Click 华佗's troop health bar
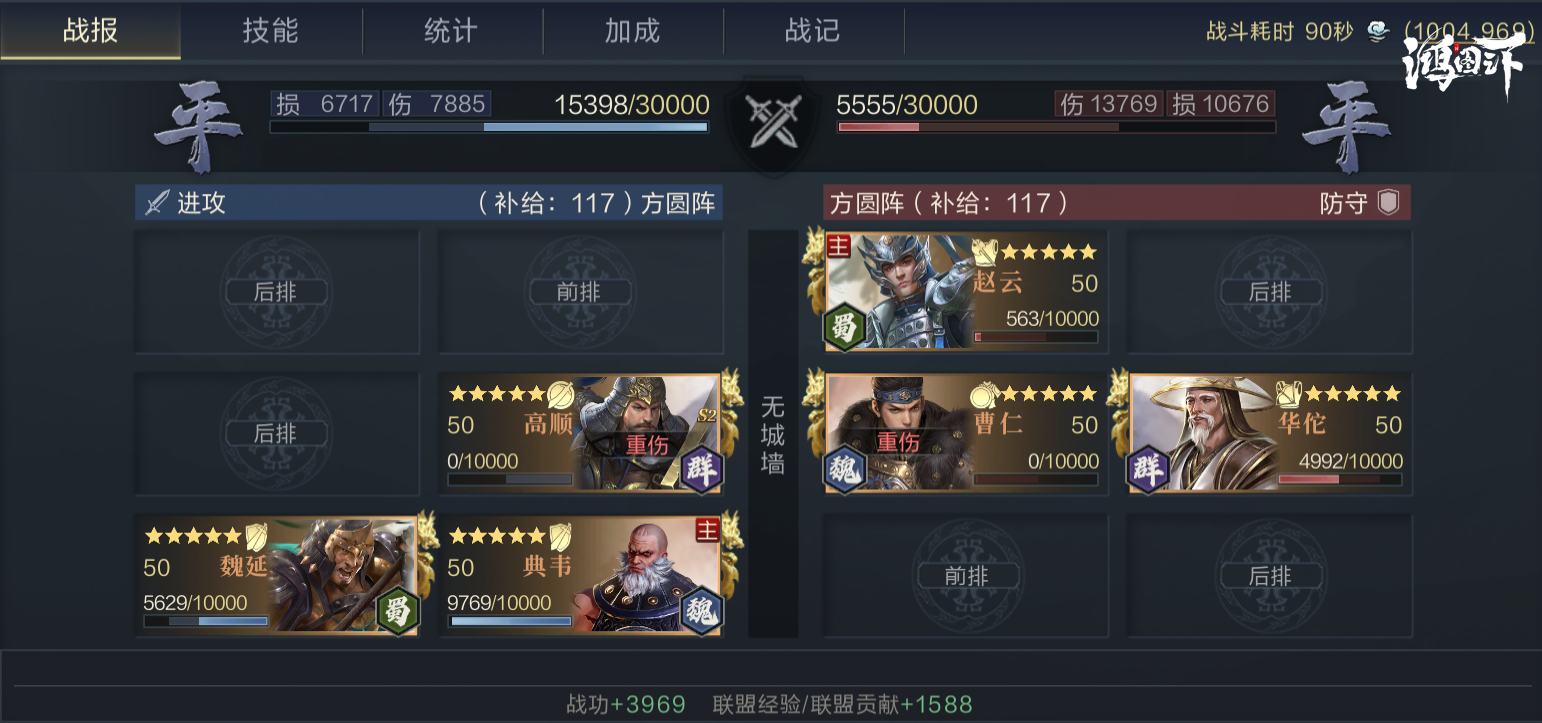Image resolution: width=1542 pixels, height=723 pixels. (1340, 480)
